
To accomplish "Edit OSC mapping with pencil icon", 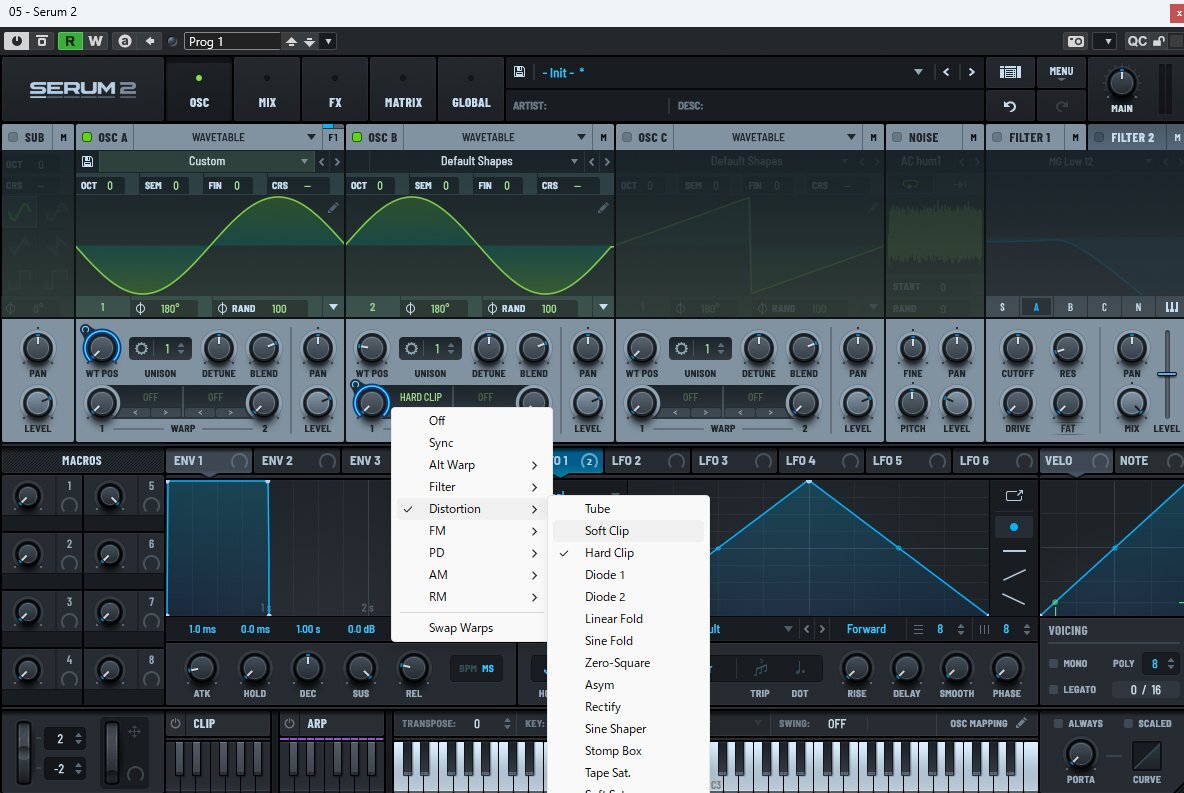I will coord(1022,723).
